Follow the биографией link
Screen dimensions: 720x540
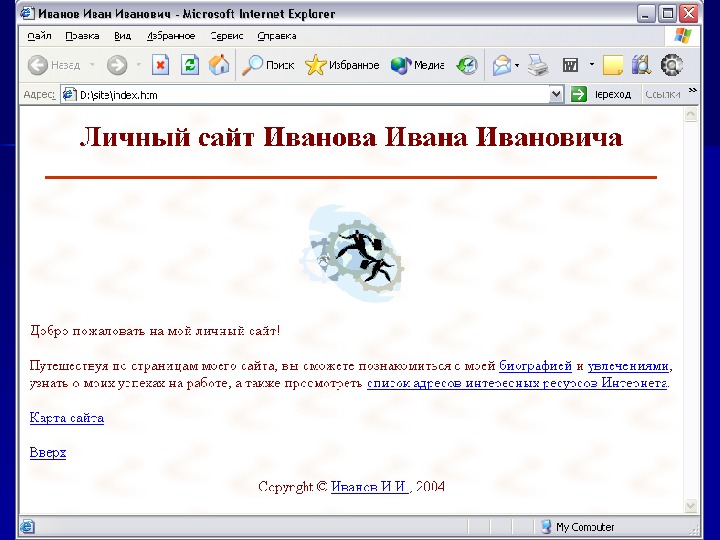point(535,366)
